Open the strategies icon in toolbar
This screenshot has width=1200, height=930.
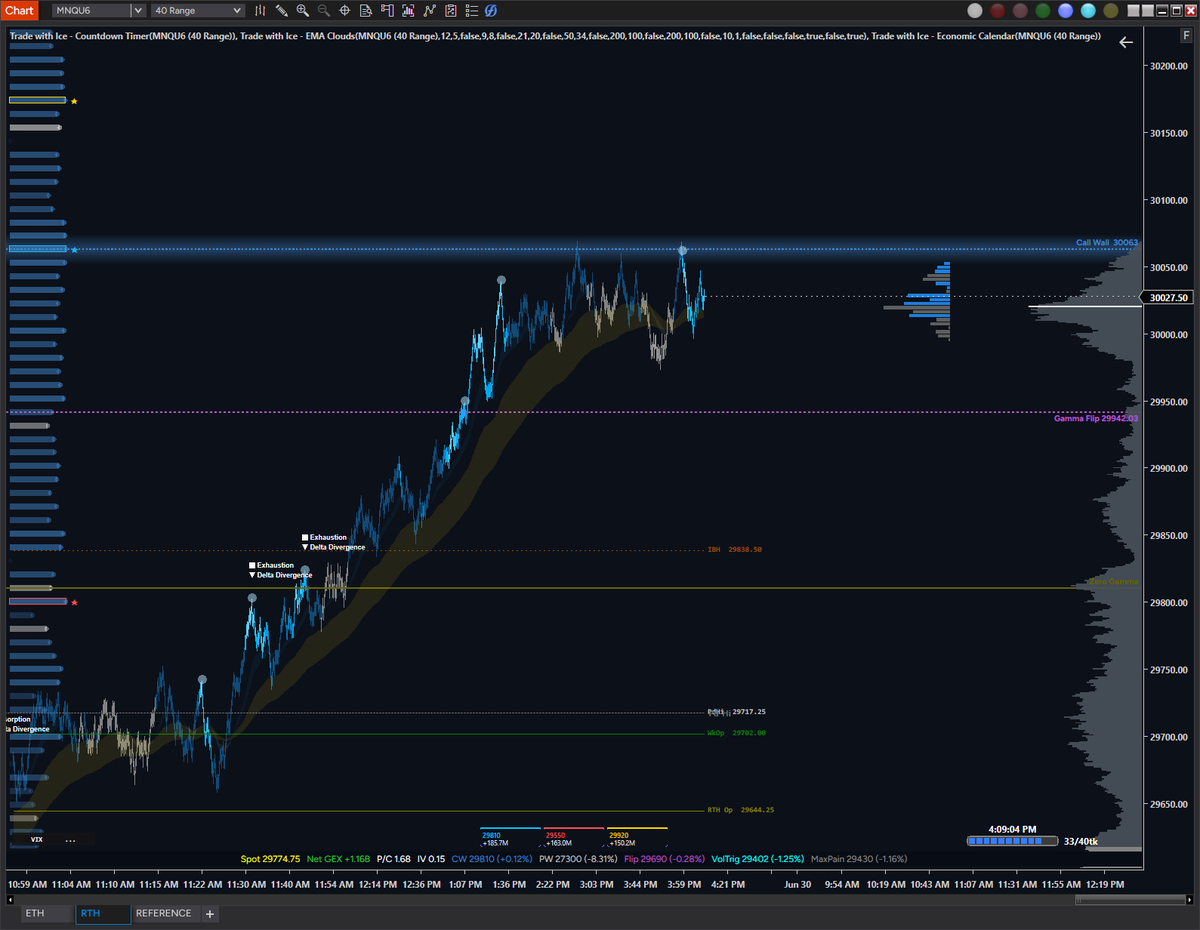pos(429,10)
